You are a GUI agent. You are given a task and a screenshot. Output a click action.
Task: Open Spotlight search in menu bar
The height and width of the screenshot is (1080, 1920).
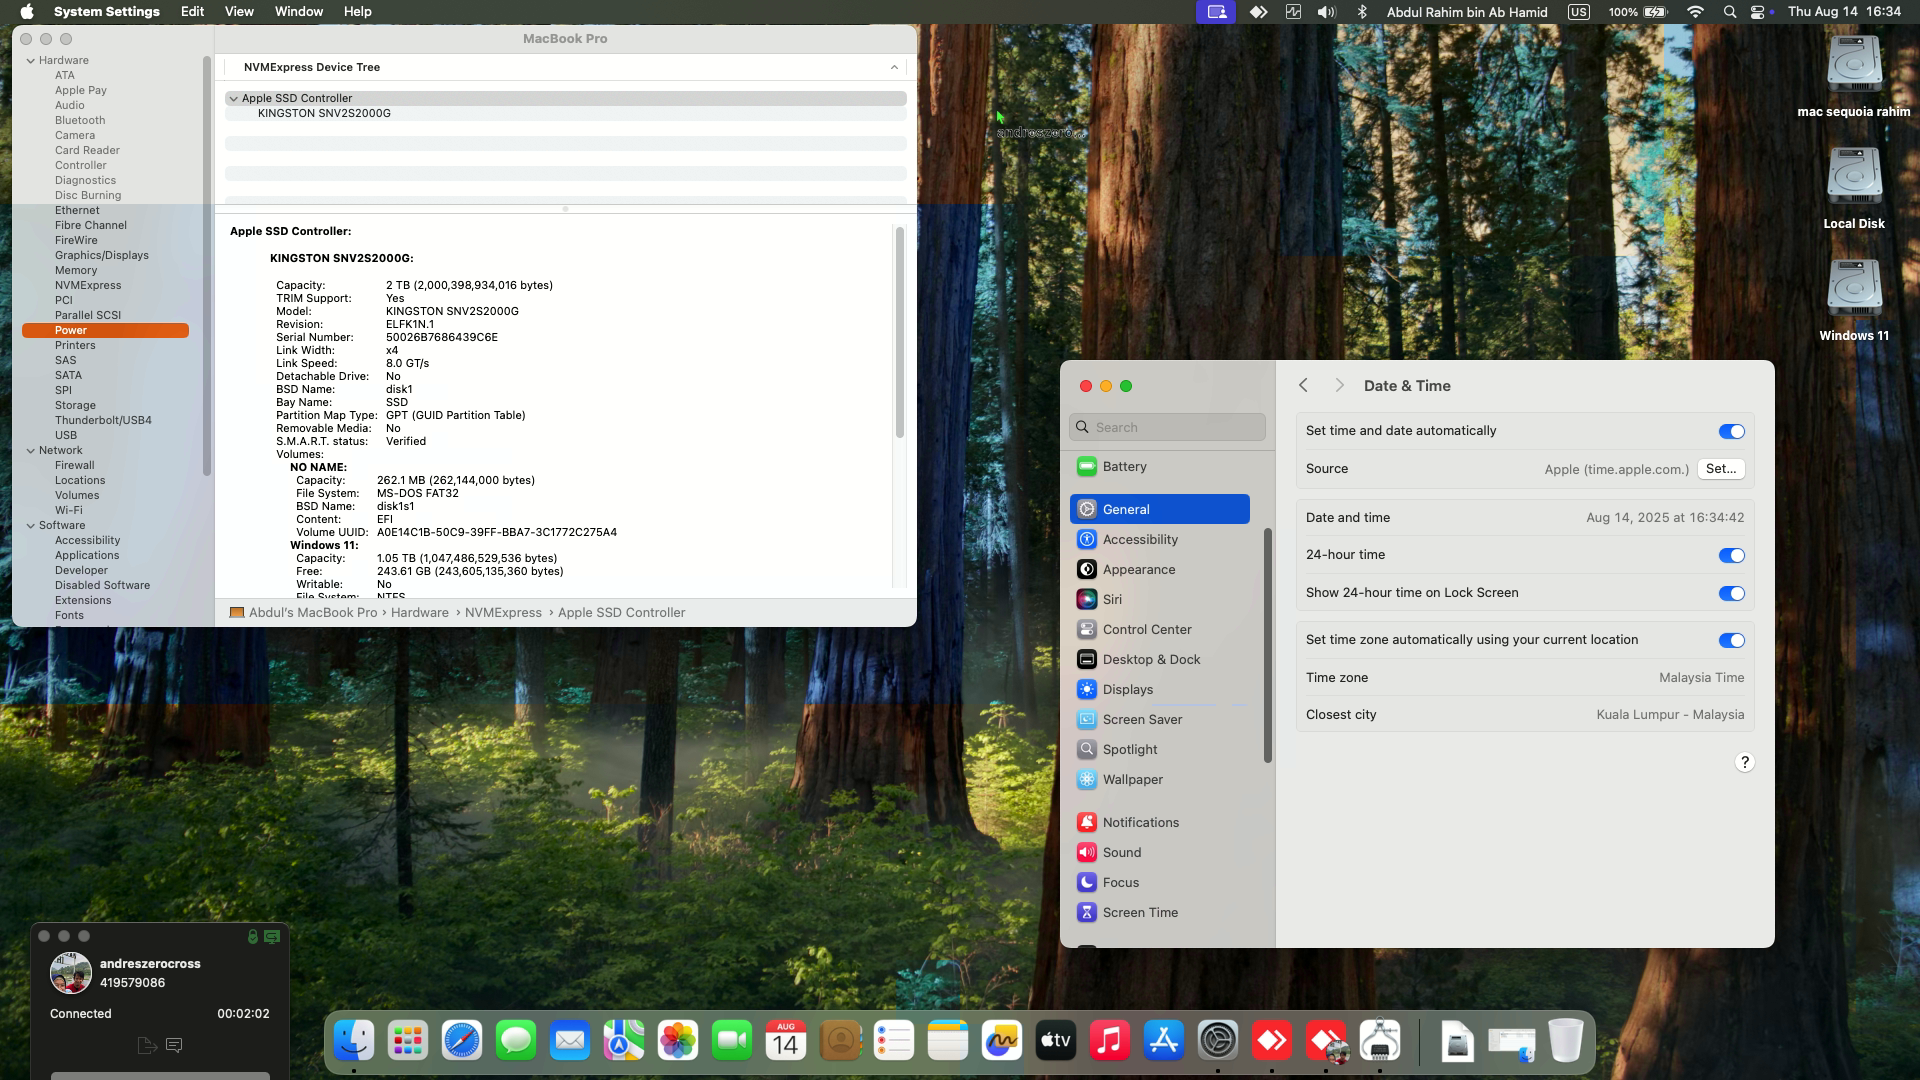(1729, 12)
